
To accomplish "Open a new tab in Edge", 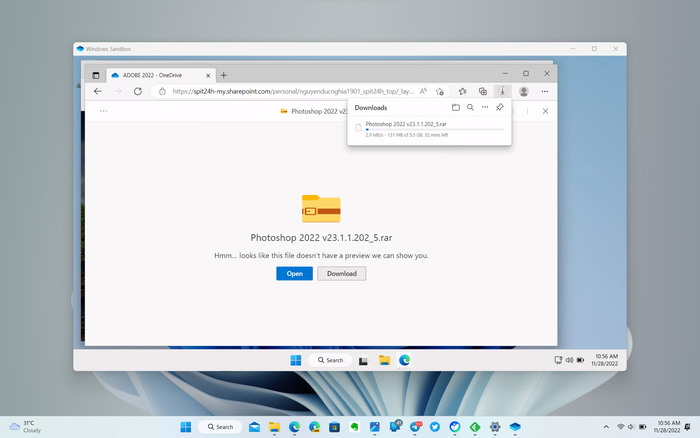I will pyautogui.click(x=224, y=75).
